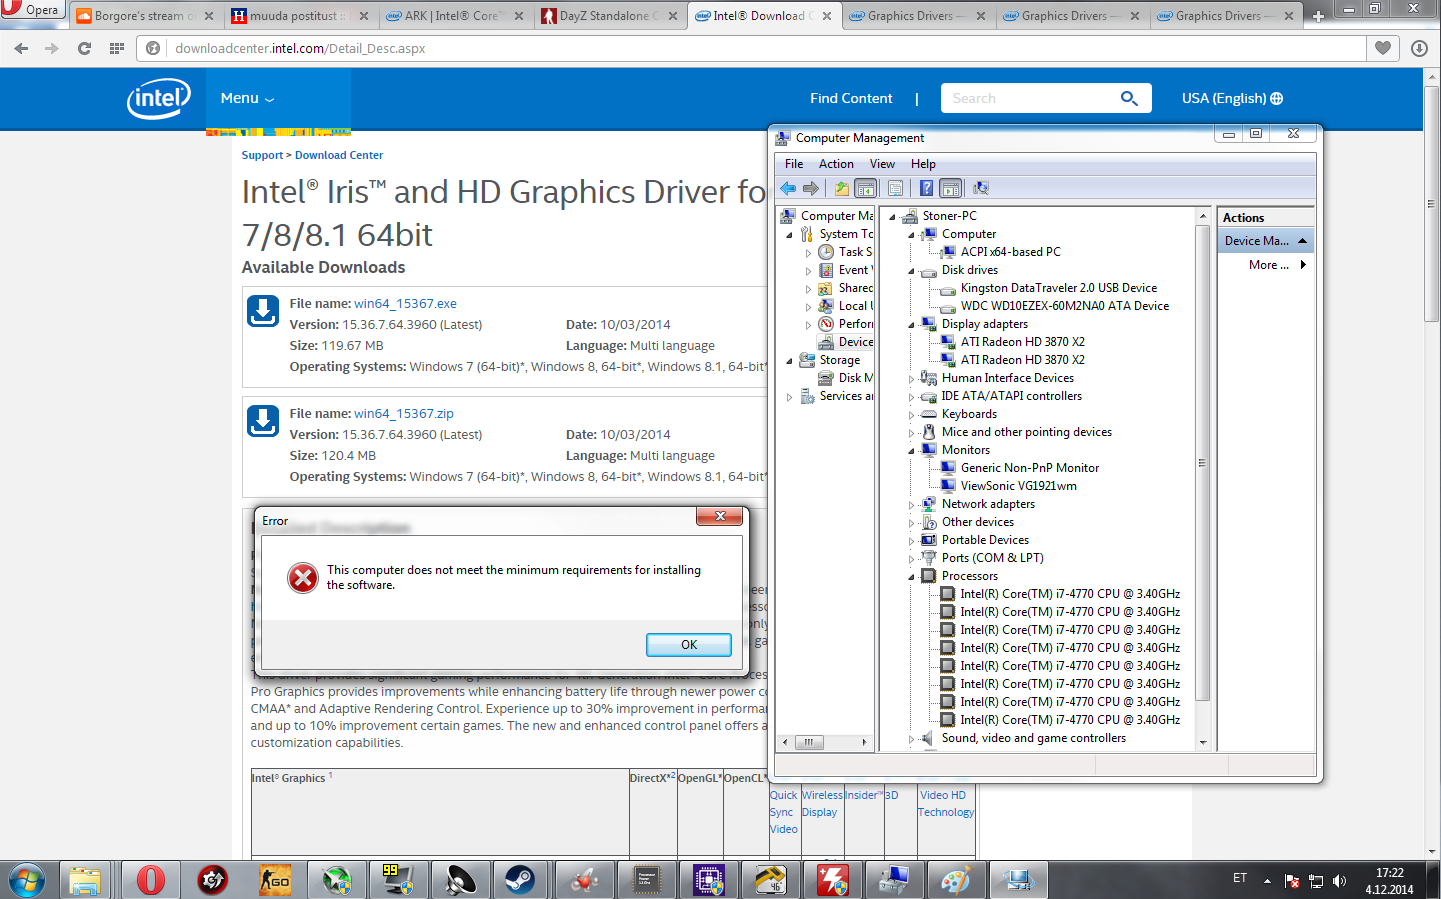Follow the Support breadcrumb link
This screenshot has height=899, width=1441.
point(262,155)
